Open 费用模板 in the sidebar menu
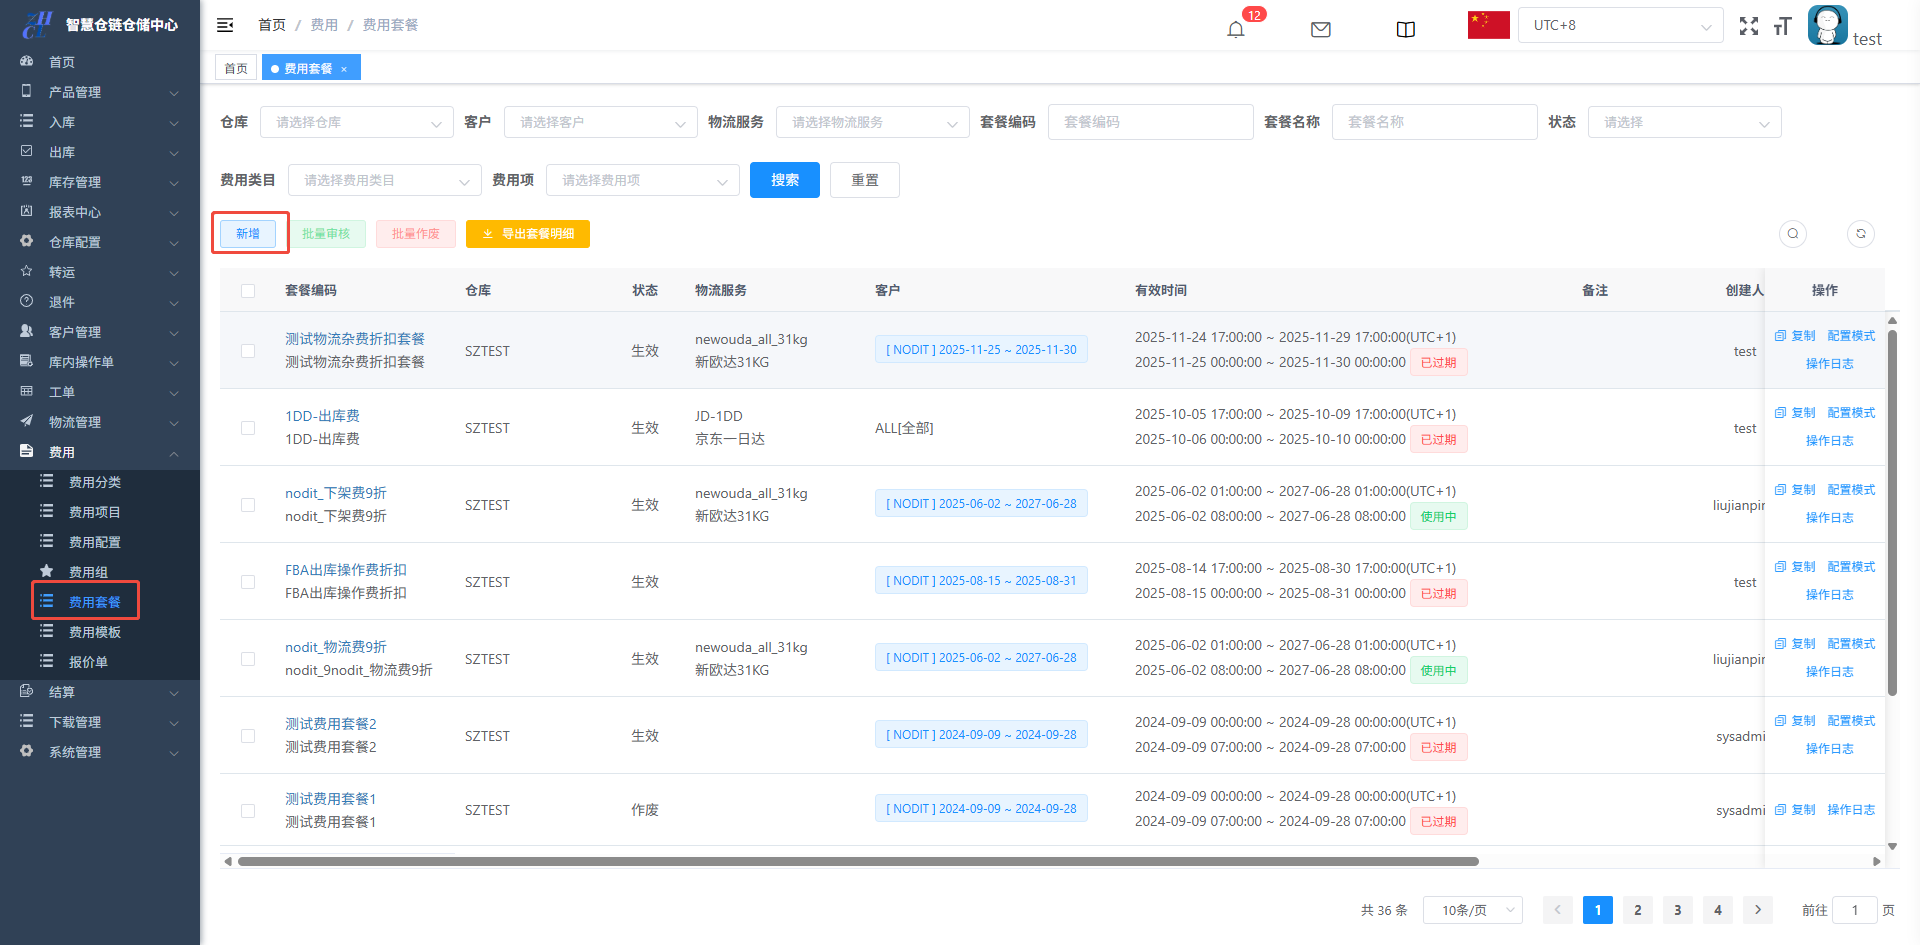 [x=94, y=632]
